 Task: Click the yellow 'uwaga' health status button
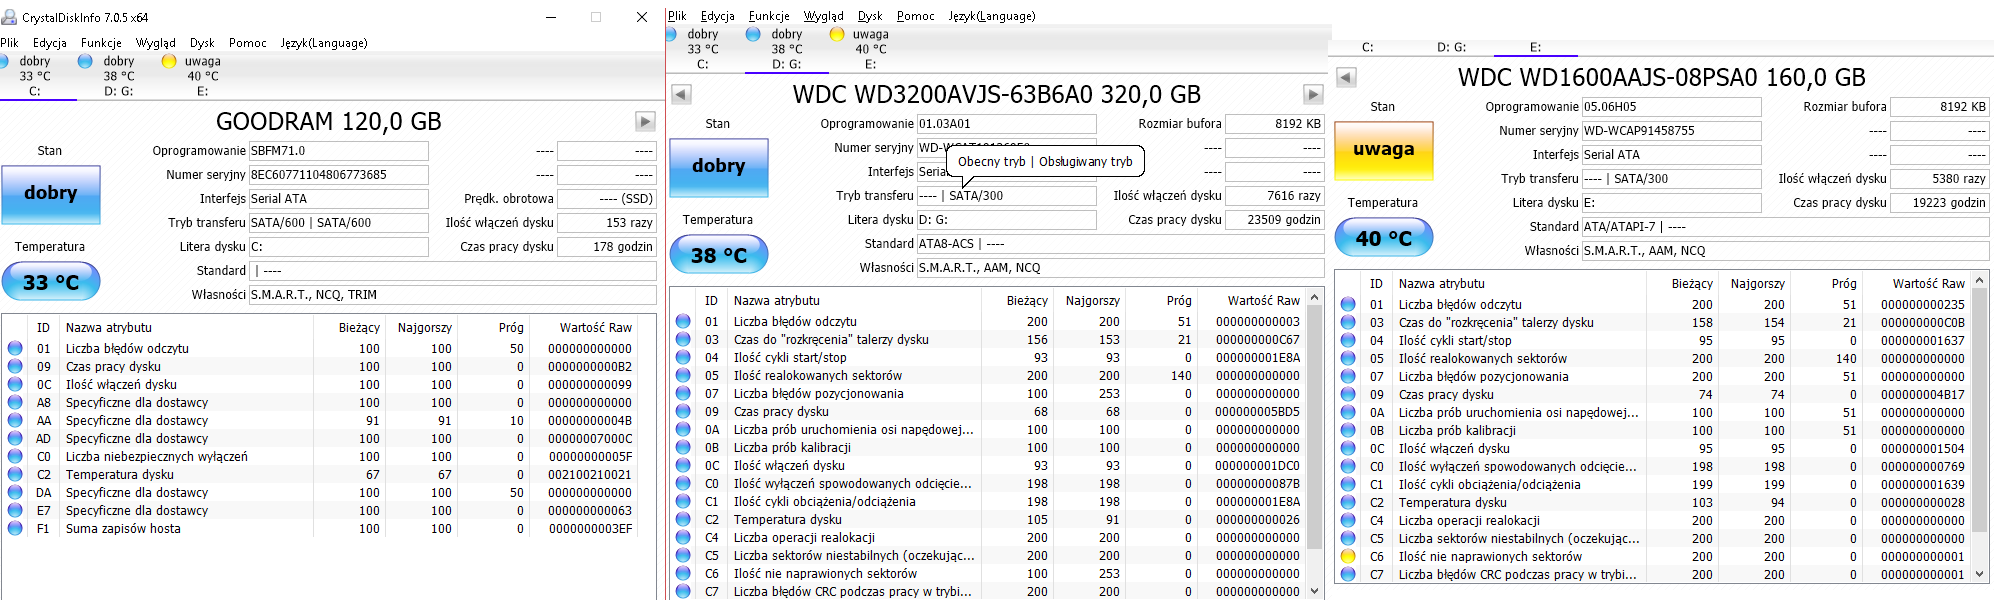pos(1384,149)
